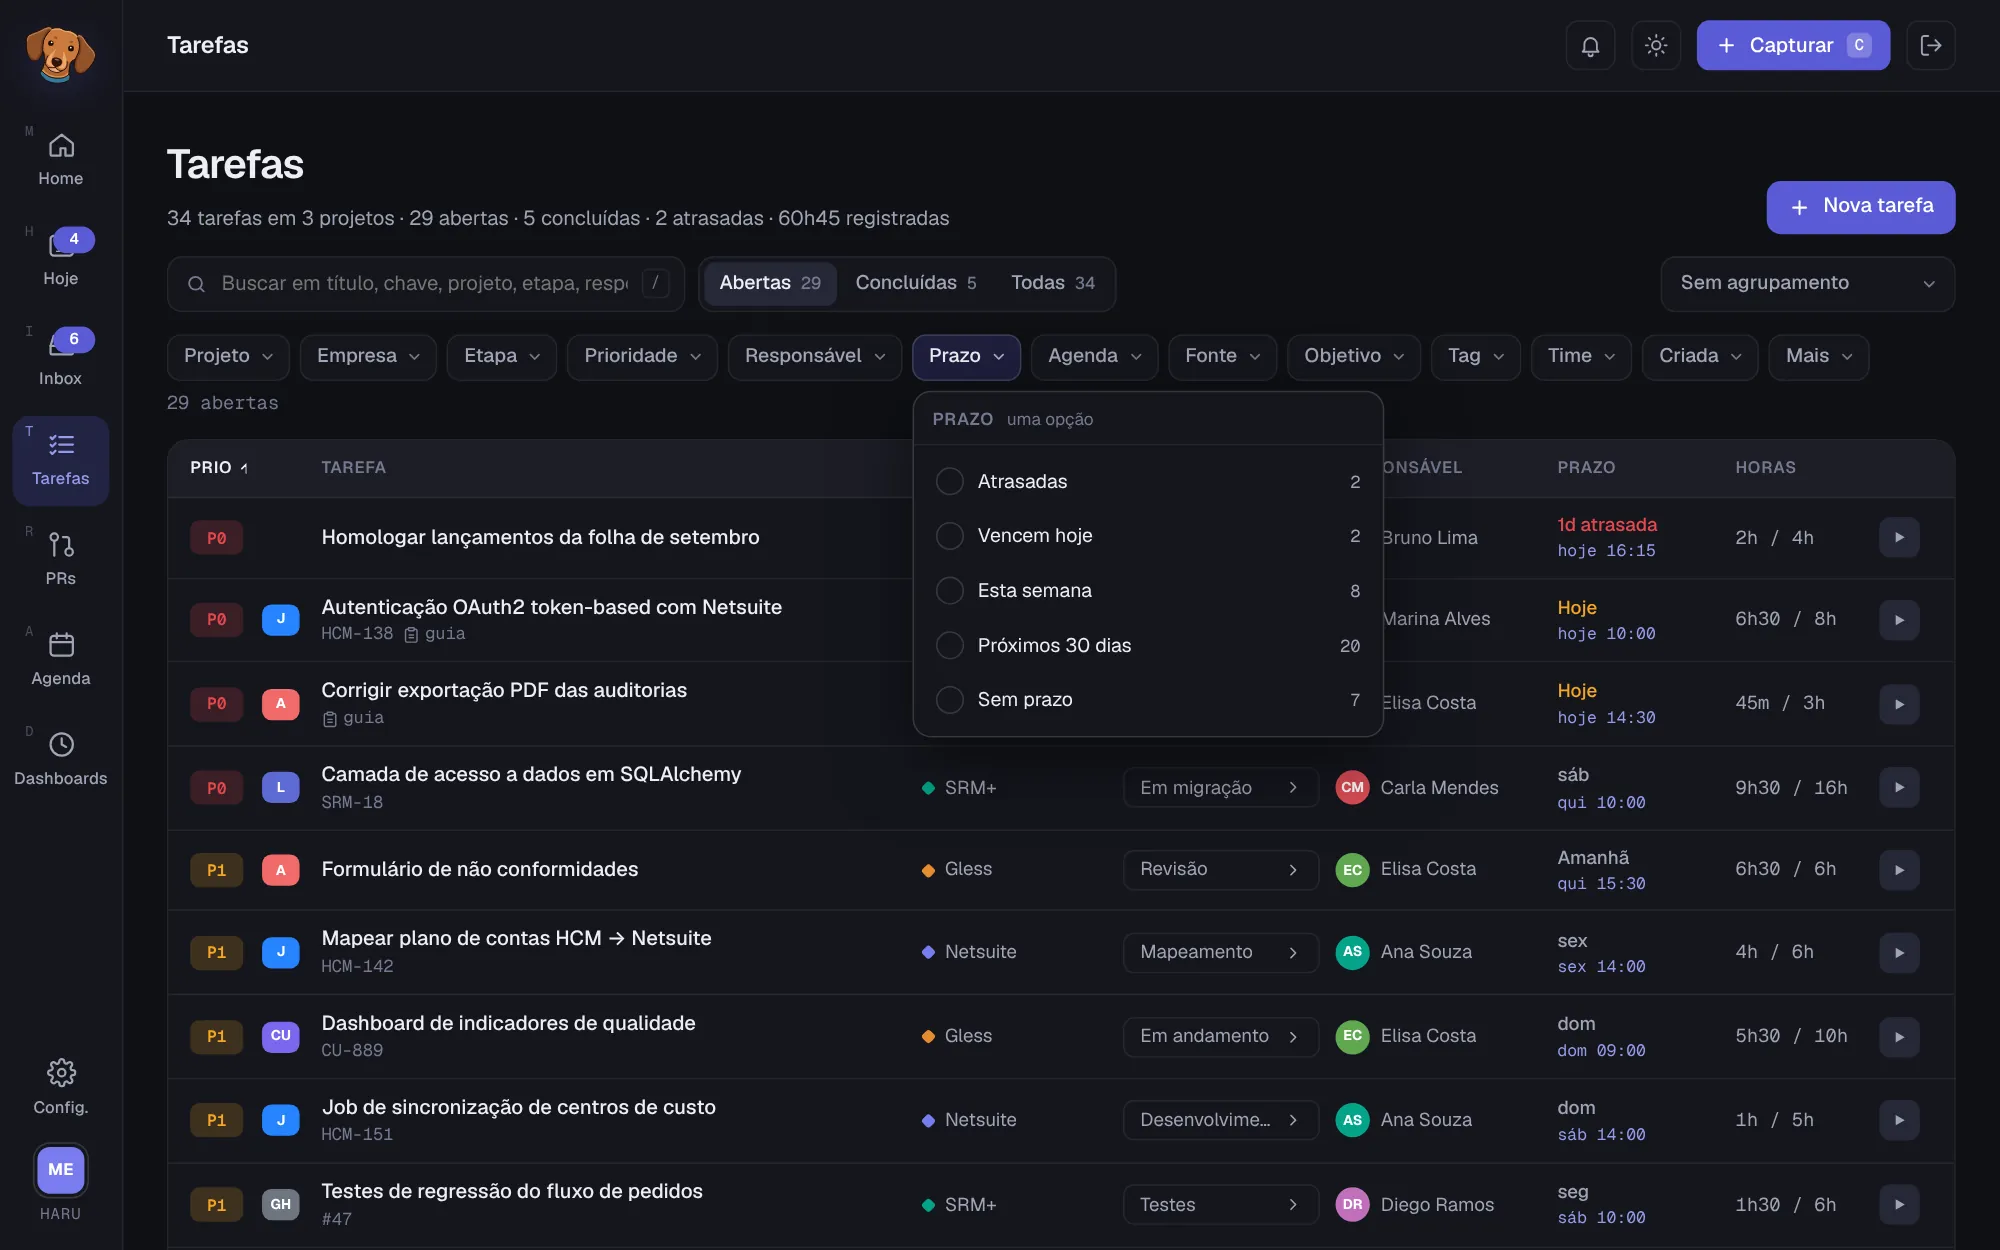The width and height of the screenshot is (2000, 1250).
Task: Open Projeto filter dropdown
Action: pyautogui.click(x=228, y=357)
